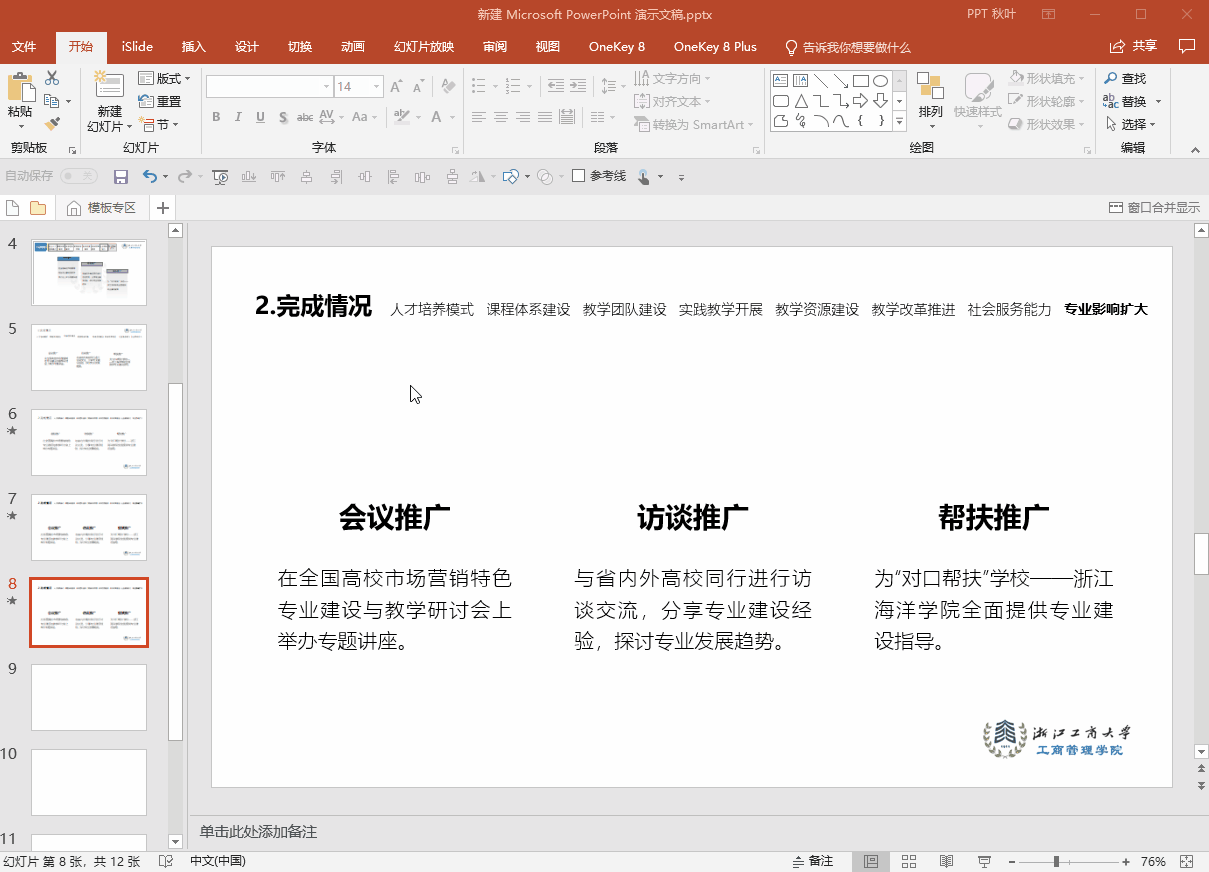Click the Redo arrow icon
1209x872 pixels.
[x=184, y=177]
